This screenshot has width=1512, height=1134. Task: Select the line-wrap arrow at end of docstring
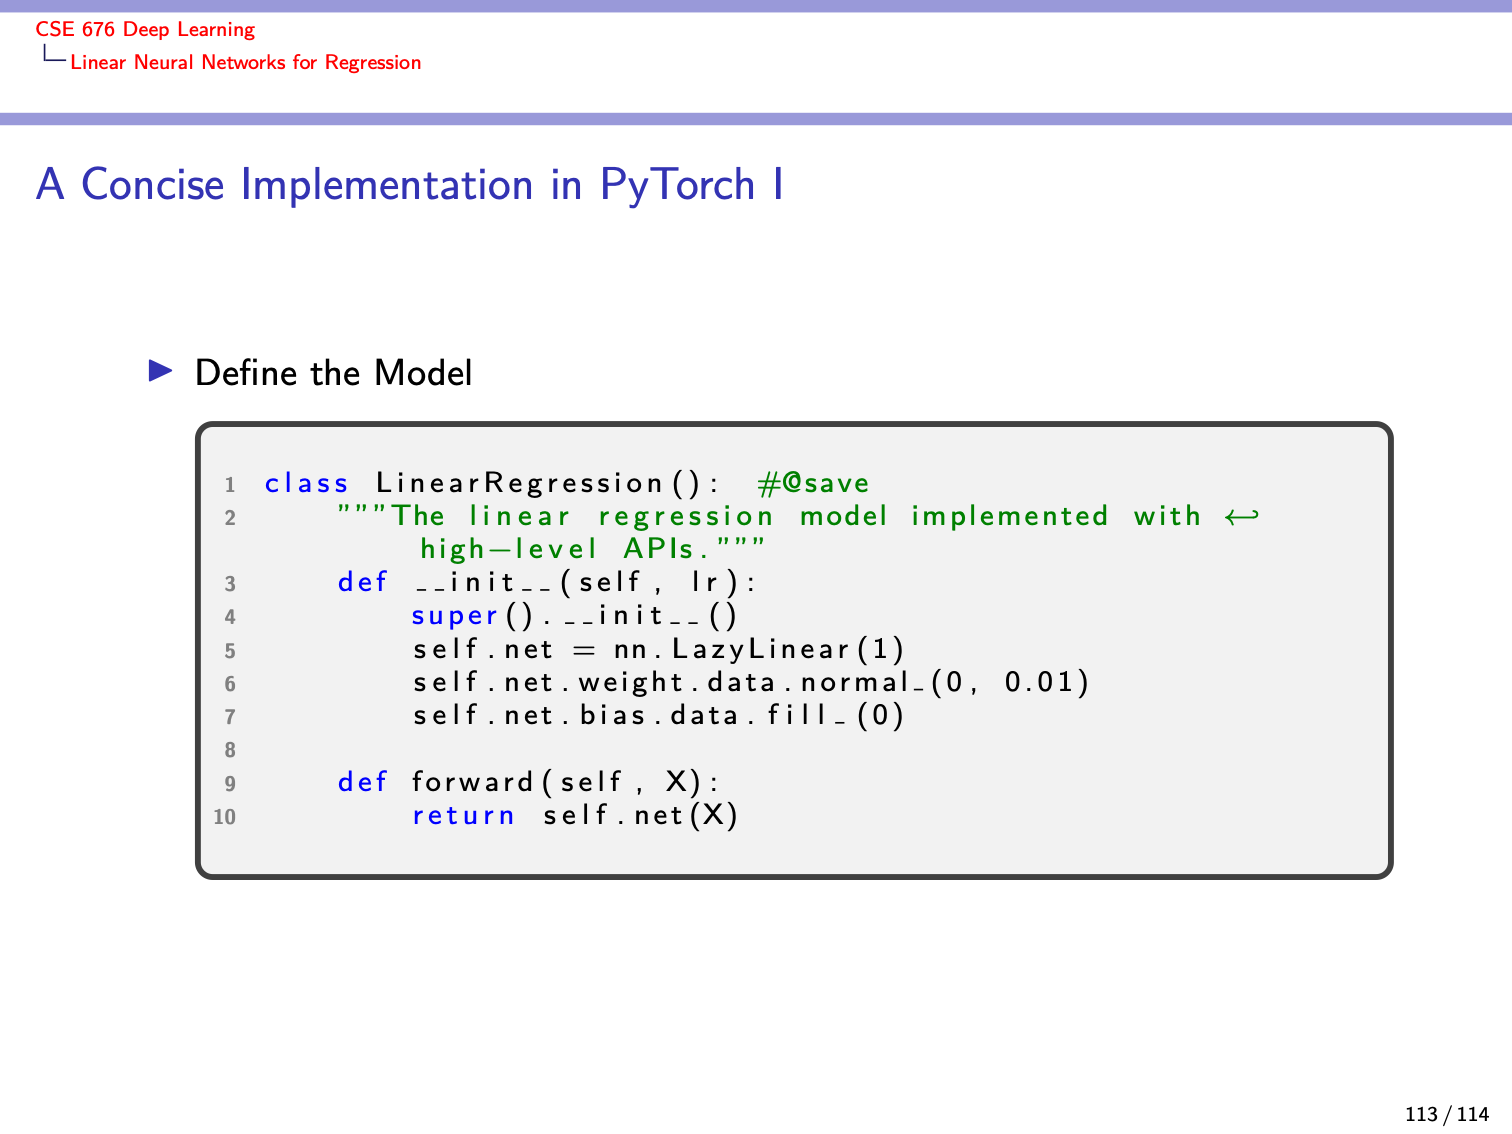point(1241,517)
